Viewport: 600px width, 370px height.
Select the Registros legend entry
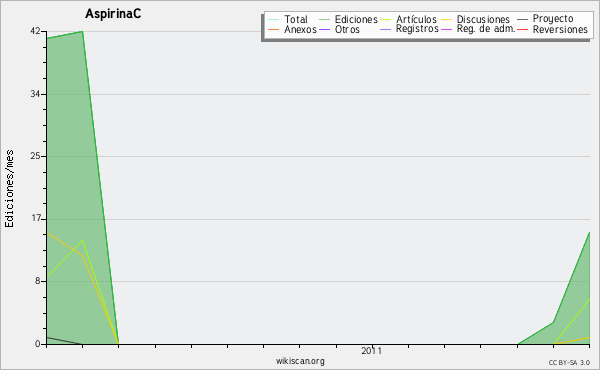click(x=409, y=29)
